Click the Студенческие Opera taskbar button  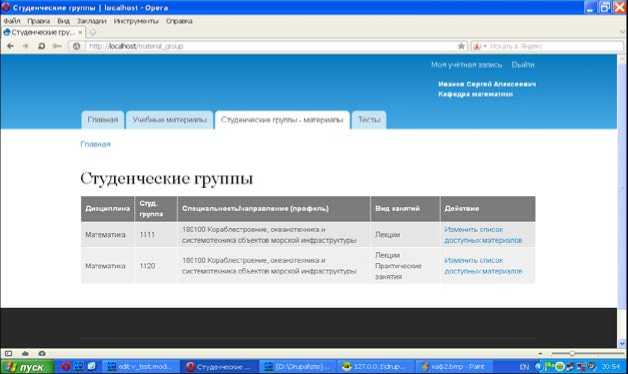218,366
